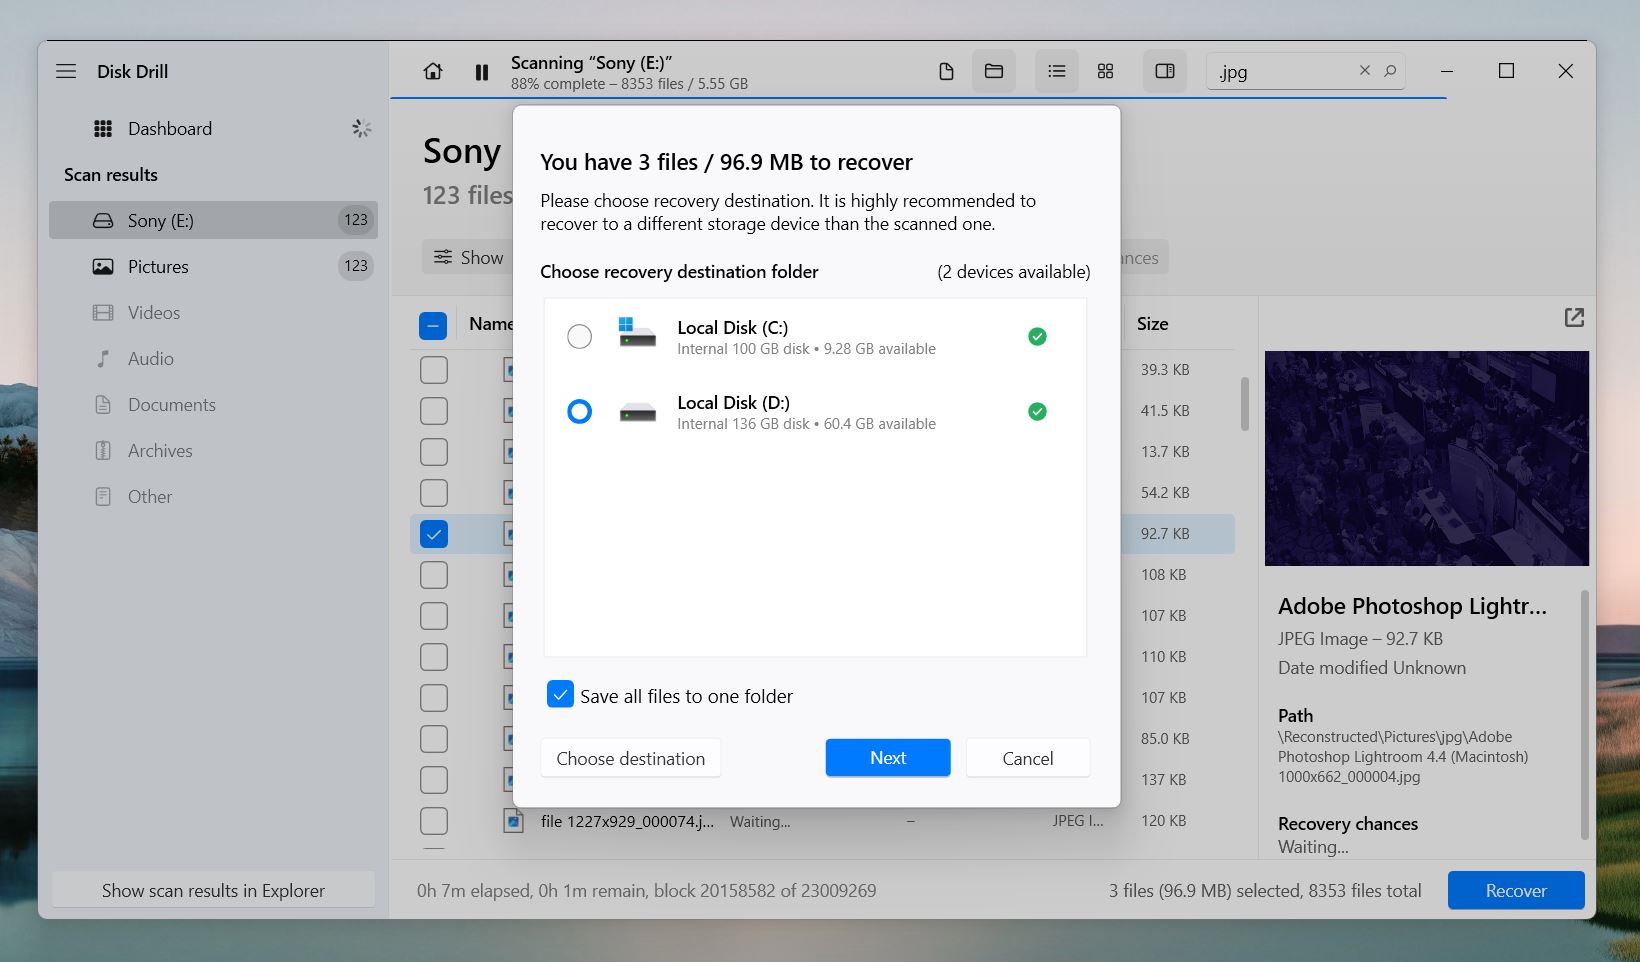Image resolution: width=1640 pixels, height=962 pixels.
Task: Select Local Disk (D:) radio button
Action: pyautogui.click(x=579, y=411)
